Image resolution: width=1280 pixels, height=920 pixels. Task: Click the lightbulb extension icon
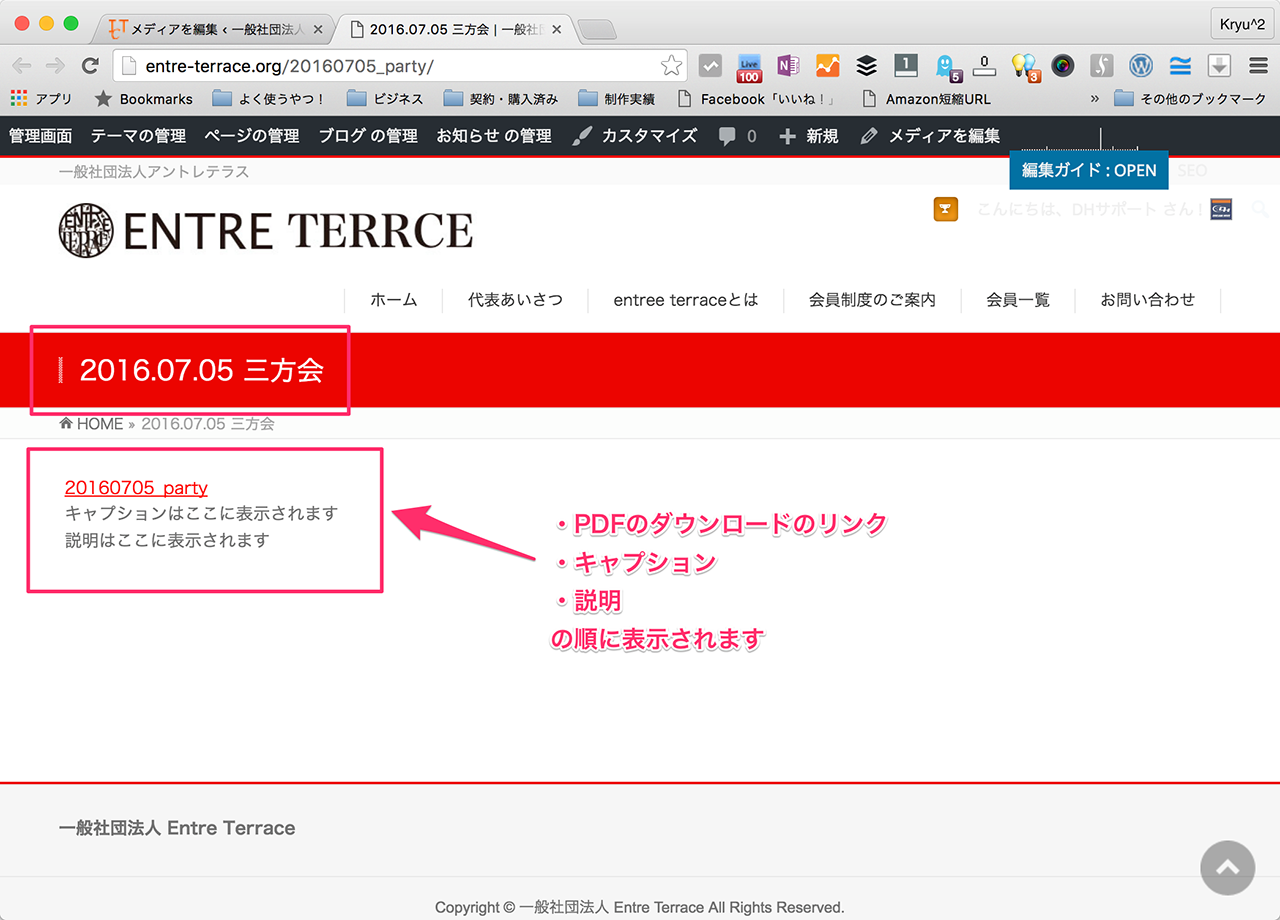point(1024,66)
